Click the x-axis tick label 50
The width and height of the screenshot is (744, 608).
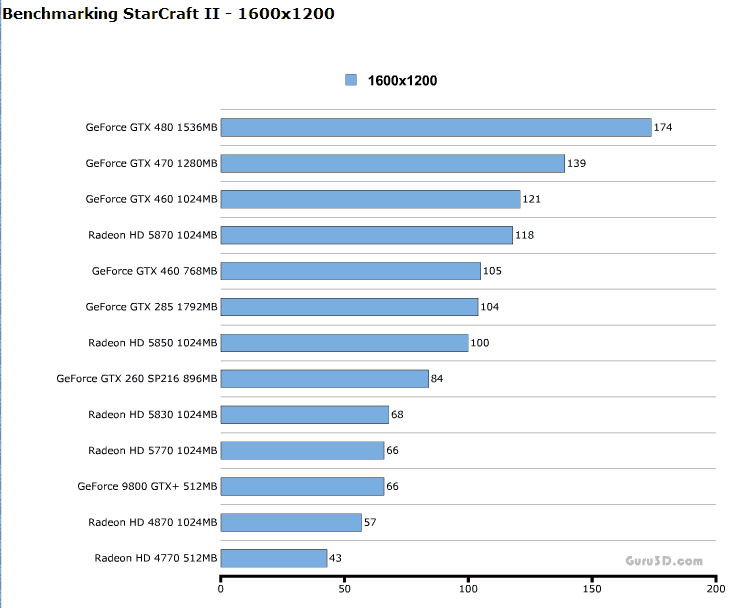[x=344, y=589]
